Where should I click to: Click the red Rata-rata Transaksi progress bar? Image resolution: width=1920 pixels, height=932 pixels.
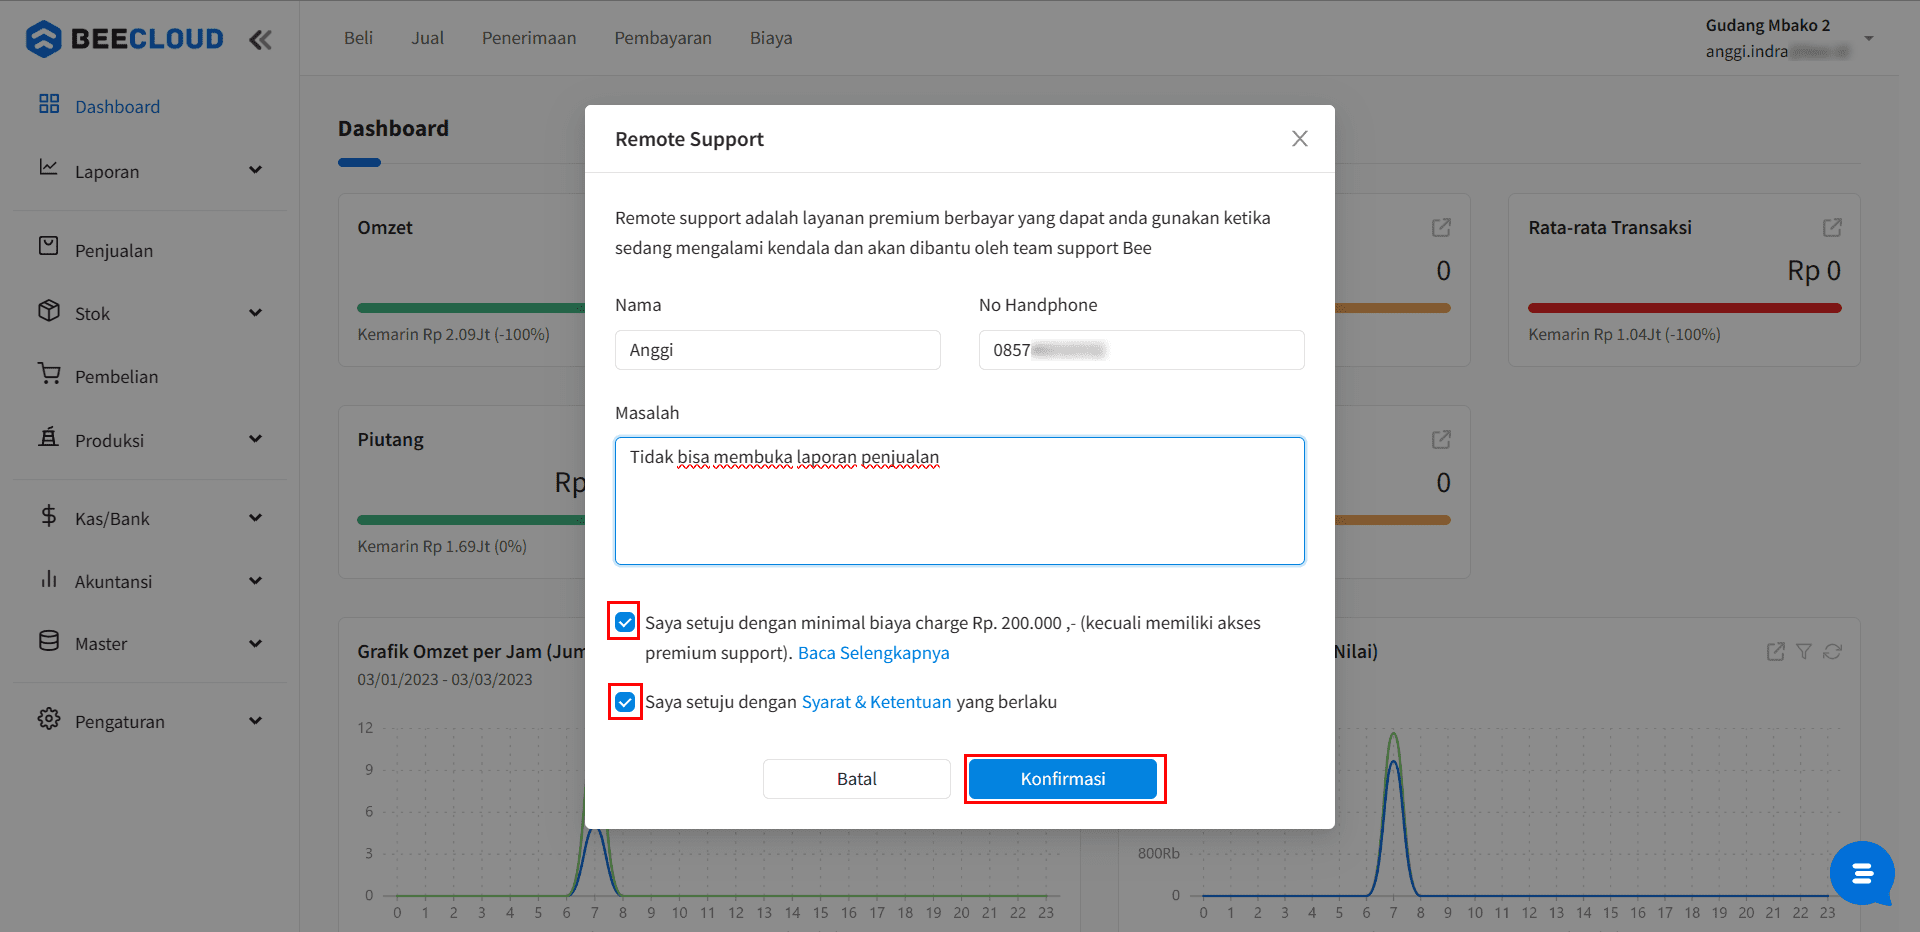tap(1684, 308)
